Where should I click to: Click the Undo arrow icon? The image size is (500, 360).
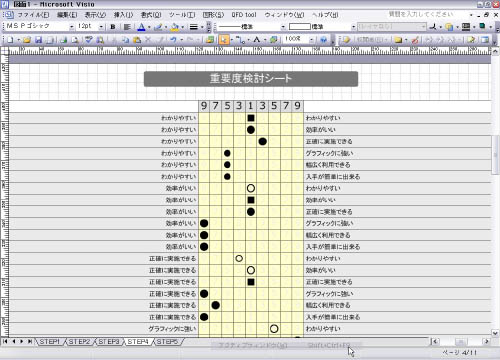173,40
